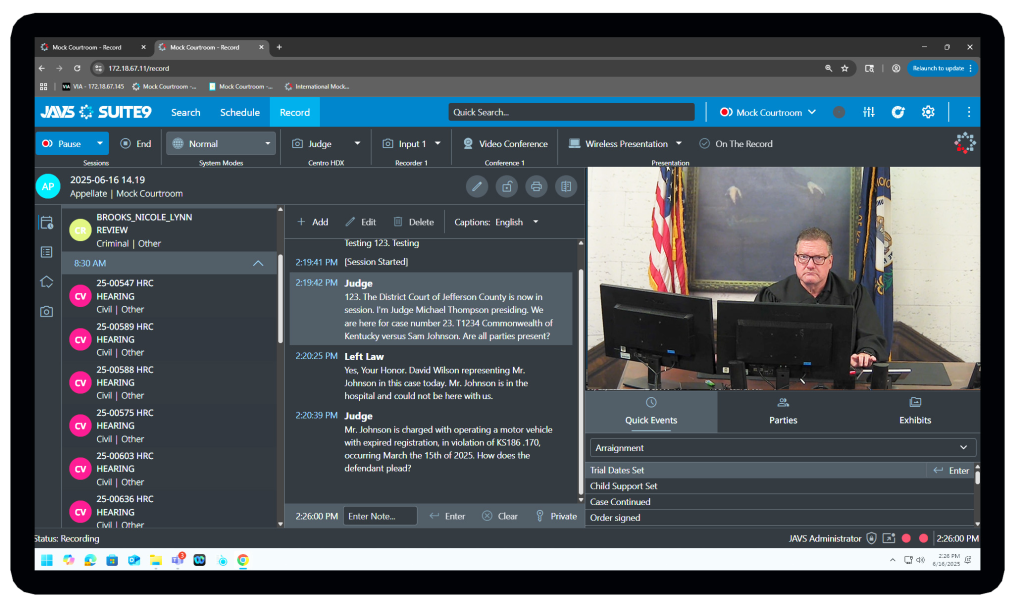Image resolution: width=1024 pixels, height=606 pixels.
Task: Open the audio mixer sliders icon
Action: (x=867, y=113)
